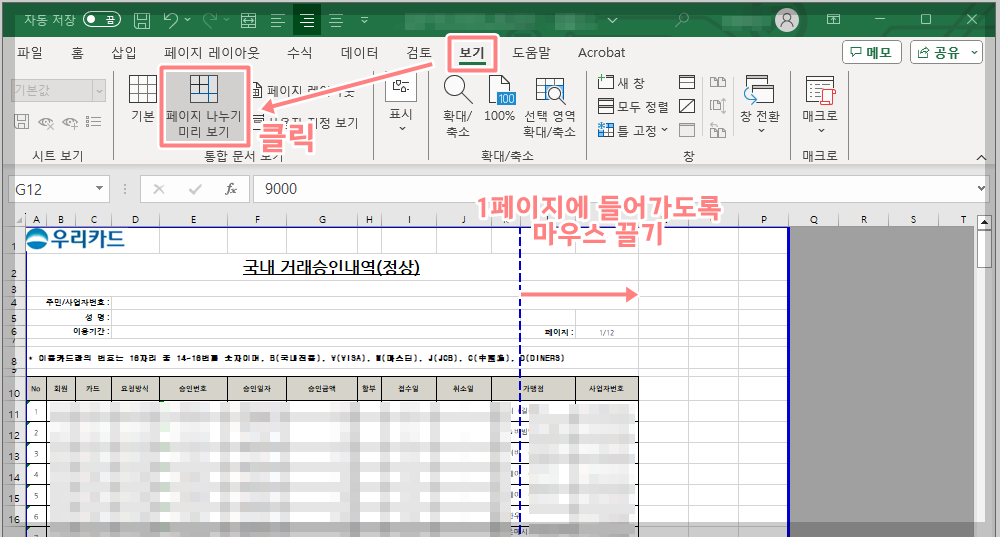Open the 삽입 tab

pos(124,52)
